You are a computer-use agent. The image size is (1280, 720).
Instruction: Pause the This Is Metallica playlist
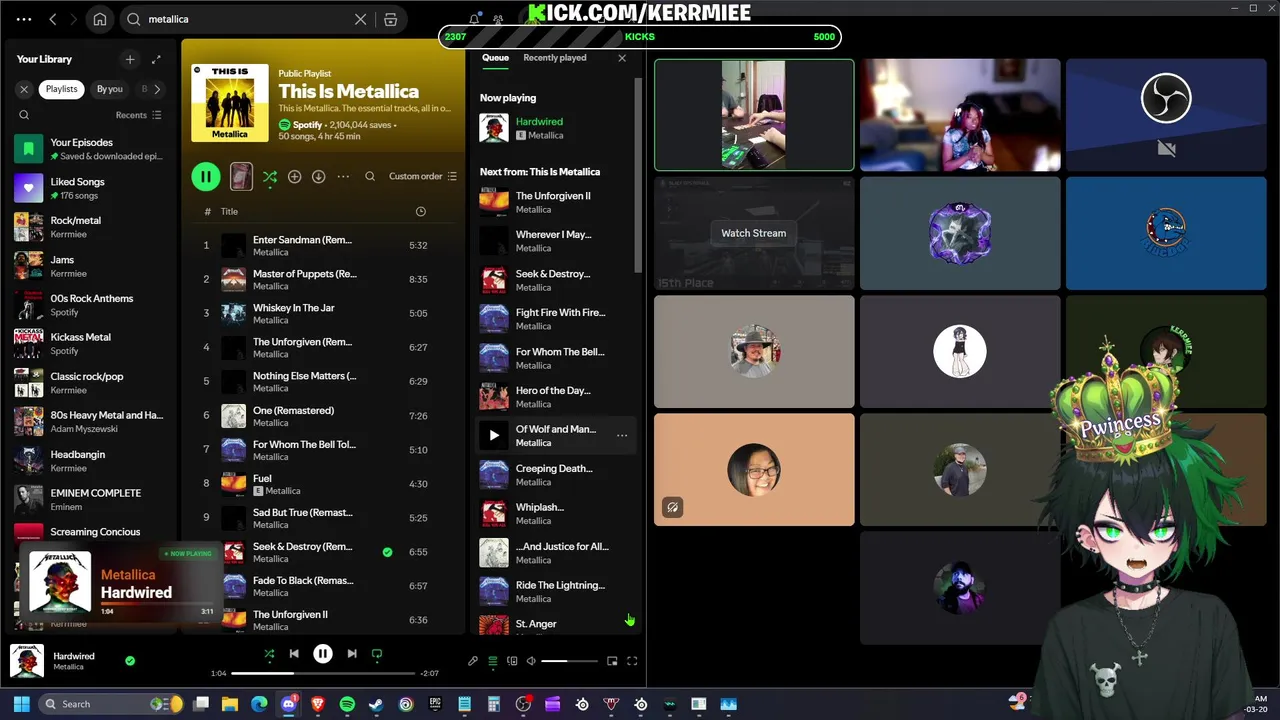206,177
